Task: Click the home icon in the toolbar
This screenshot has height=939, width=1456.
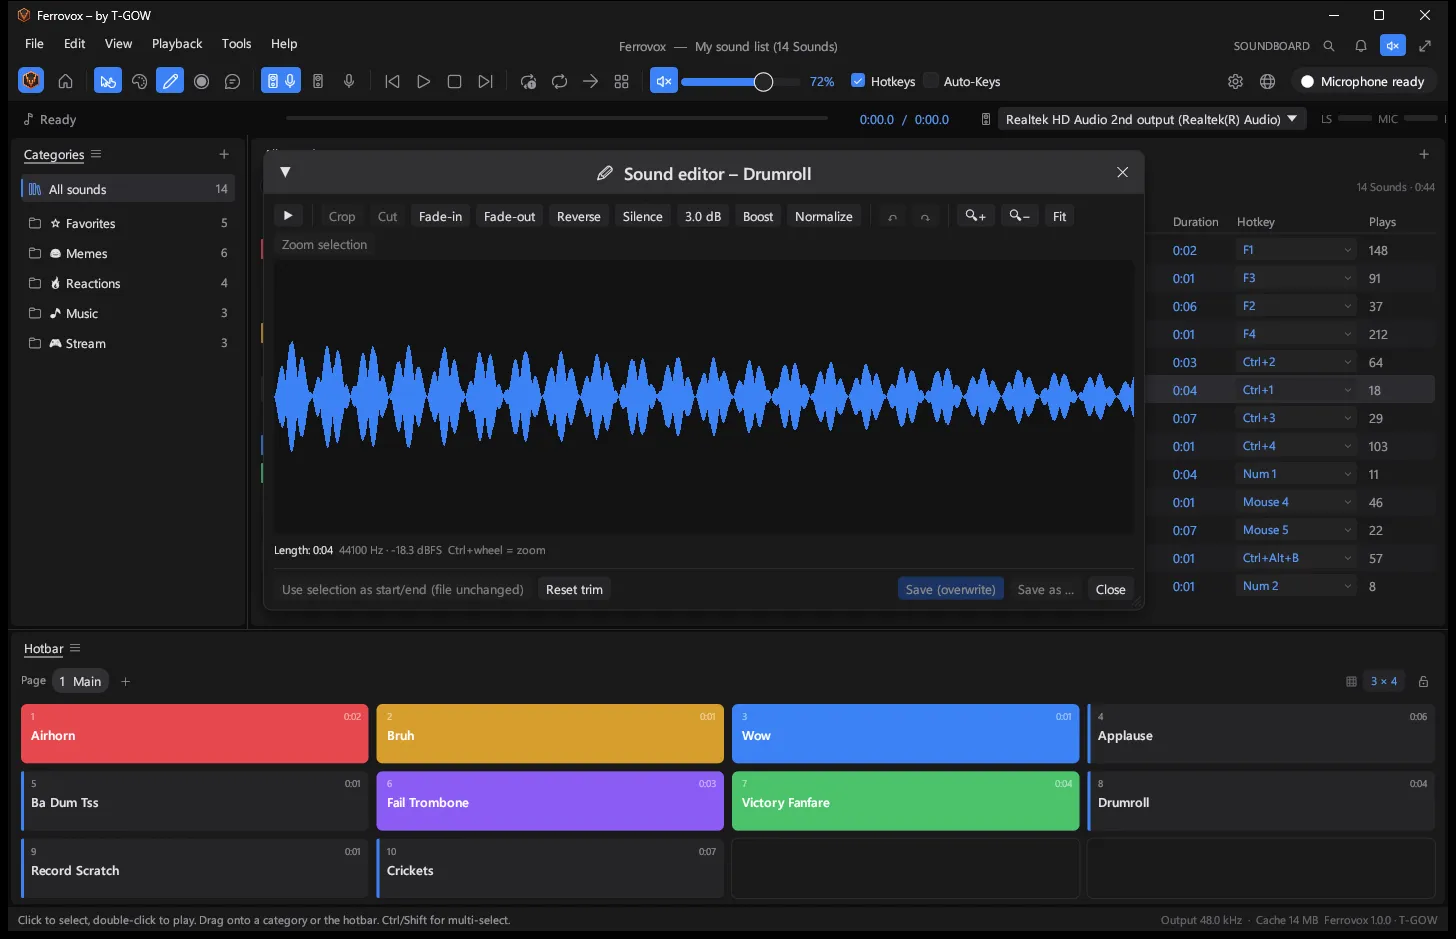Action: (65, 82)
